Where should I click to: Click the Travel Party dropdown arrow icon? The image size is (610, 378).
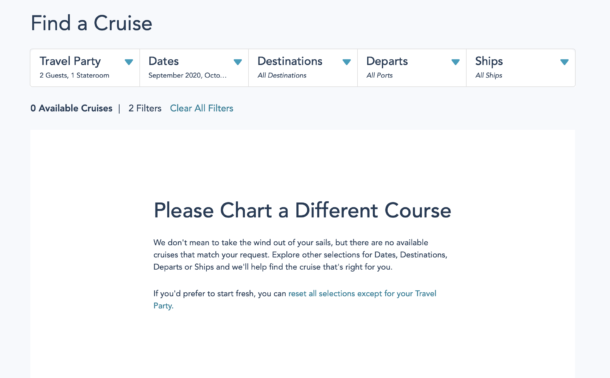coord(129,62)
